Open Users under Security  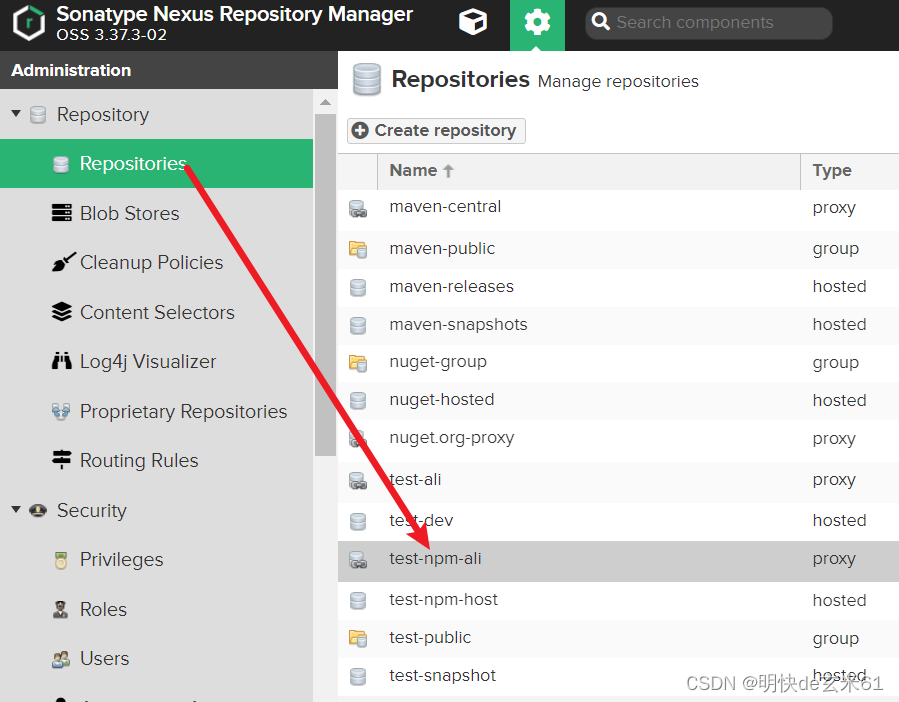point(157,658)
